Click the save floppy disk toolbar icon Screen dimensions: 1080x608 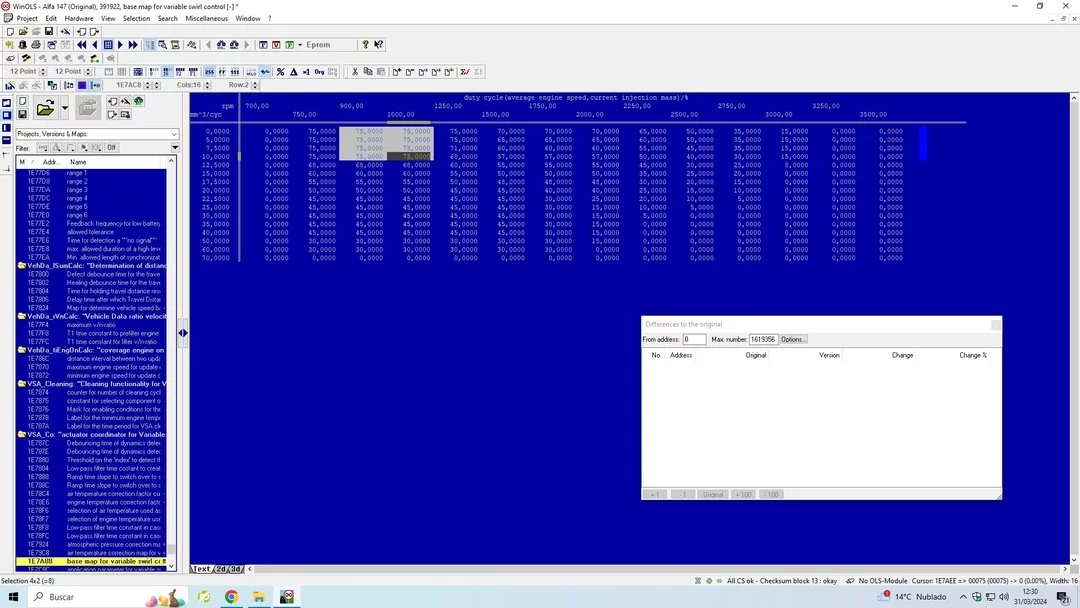49,32
